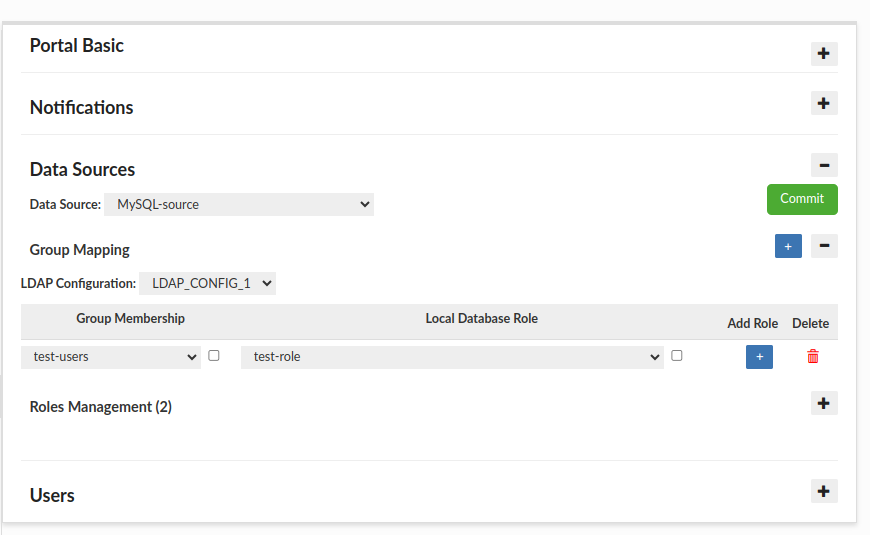The width and height of the screenshot is (870, 535).
Task: Tick the checkbox next to test-users
Action: click(214, 355)
